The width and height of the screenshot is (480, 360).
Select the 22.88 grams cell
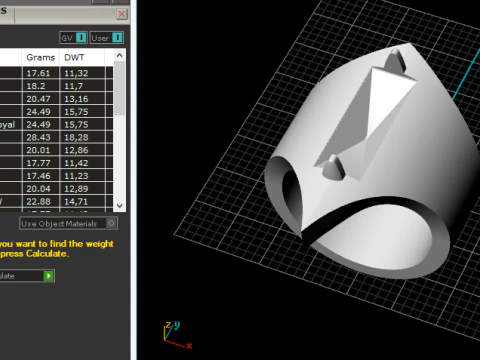[x=41, y=201]
